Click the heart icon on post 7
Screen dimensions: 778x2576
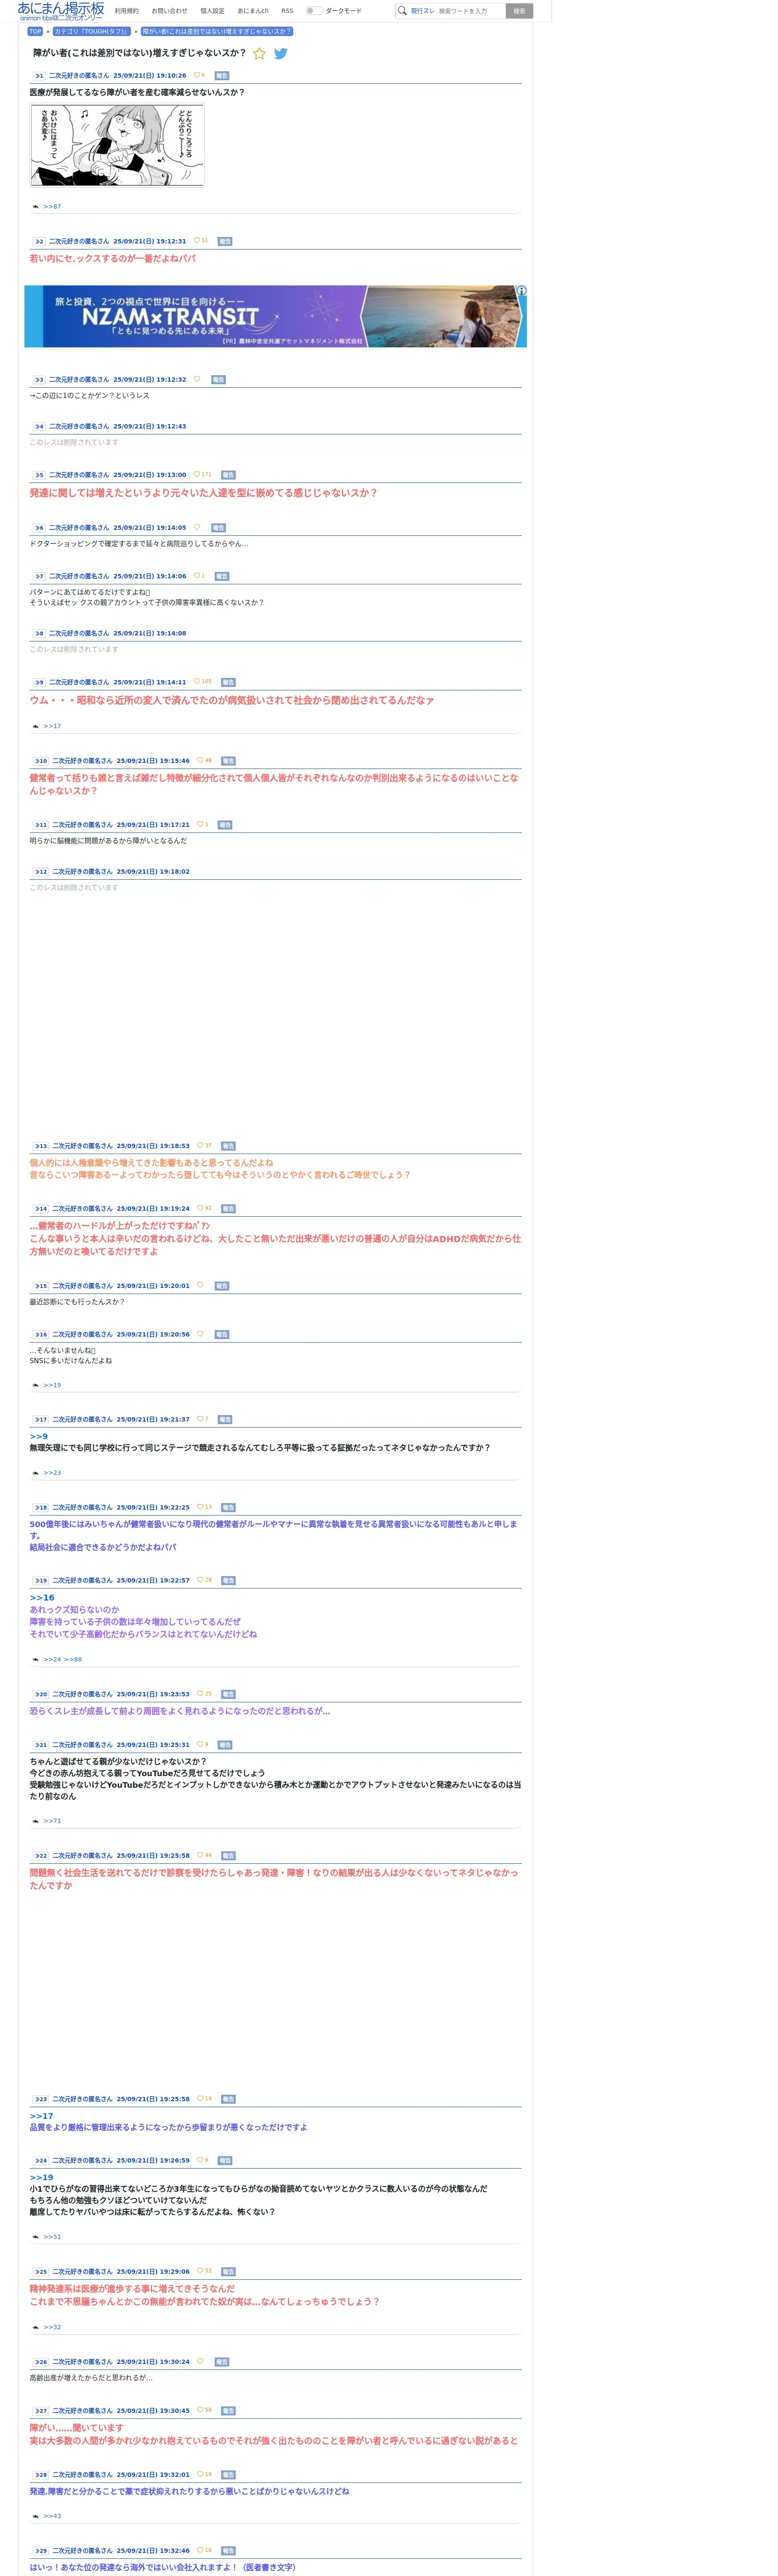(197, 576)
